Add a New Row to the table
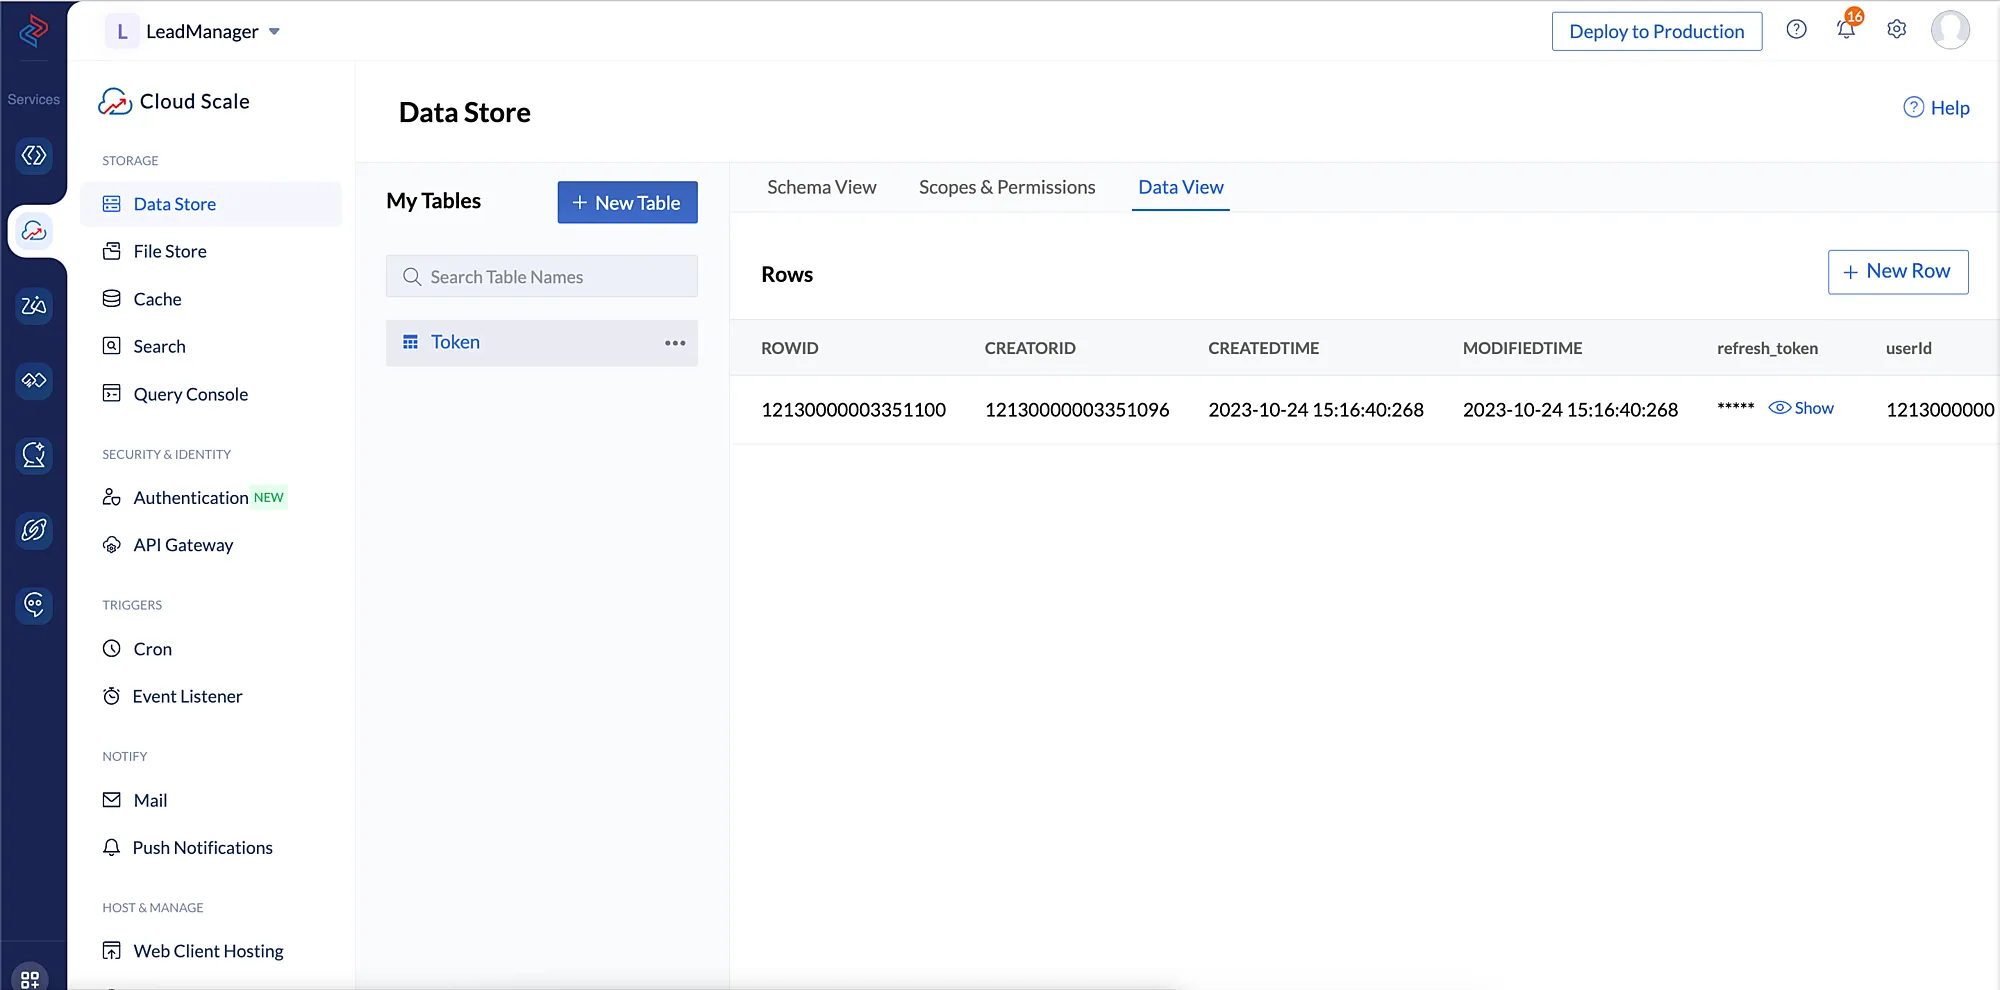Viewport: 2000px width, 990px height. (x=1897, y=272)
